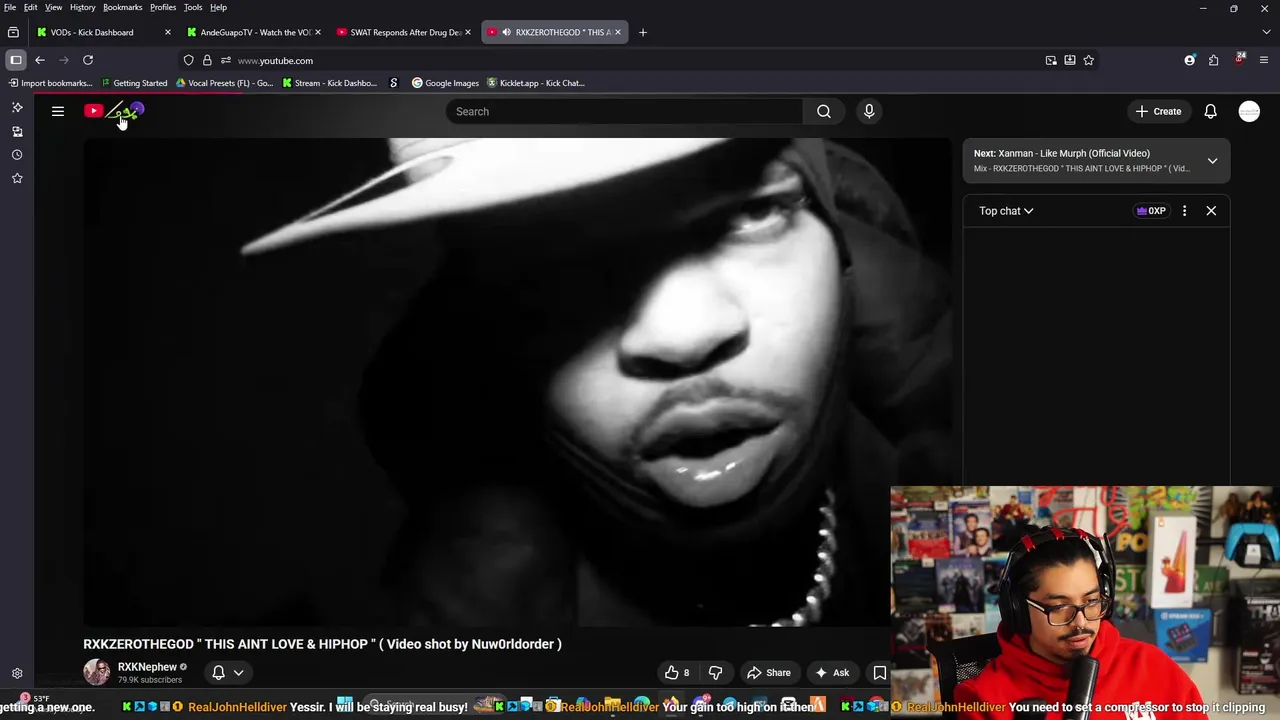Click Import bookmarks button

50,83
